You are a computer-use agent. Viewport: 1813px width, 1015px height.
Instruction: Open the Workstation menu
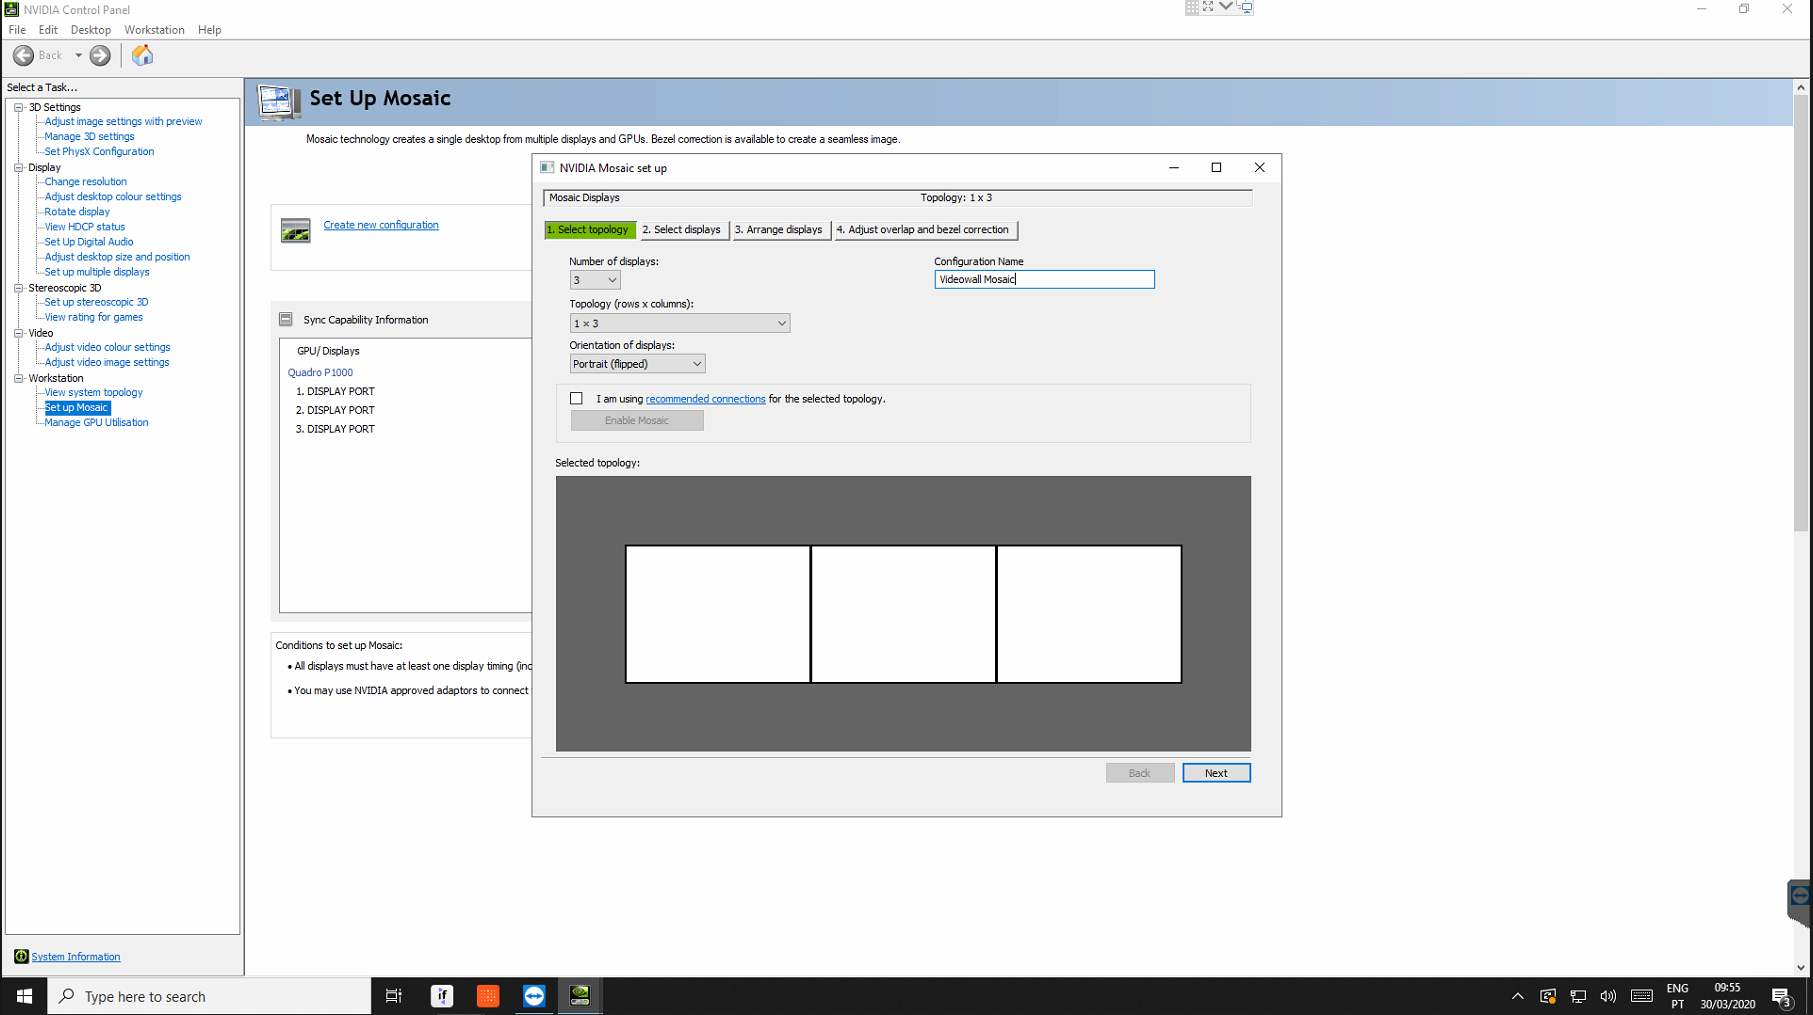[154, 30]
